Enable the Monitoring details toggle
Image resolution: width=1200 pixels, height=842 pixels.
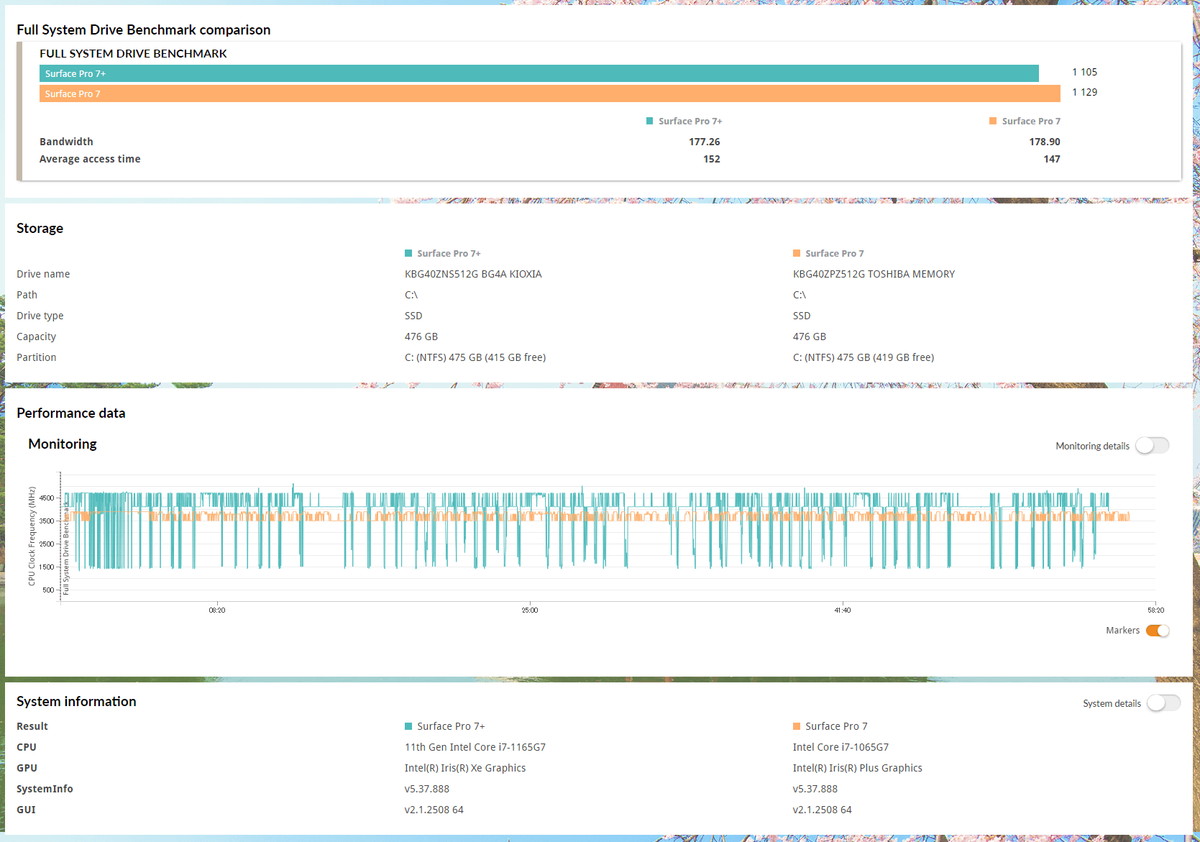coord(1152,446)
